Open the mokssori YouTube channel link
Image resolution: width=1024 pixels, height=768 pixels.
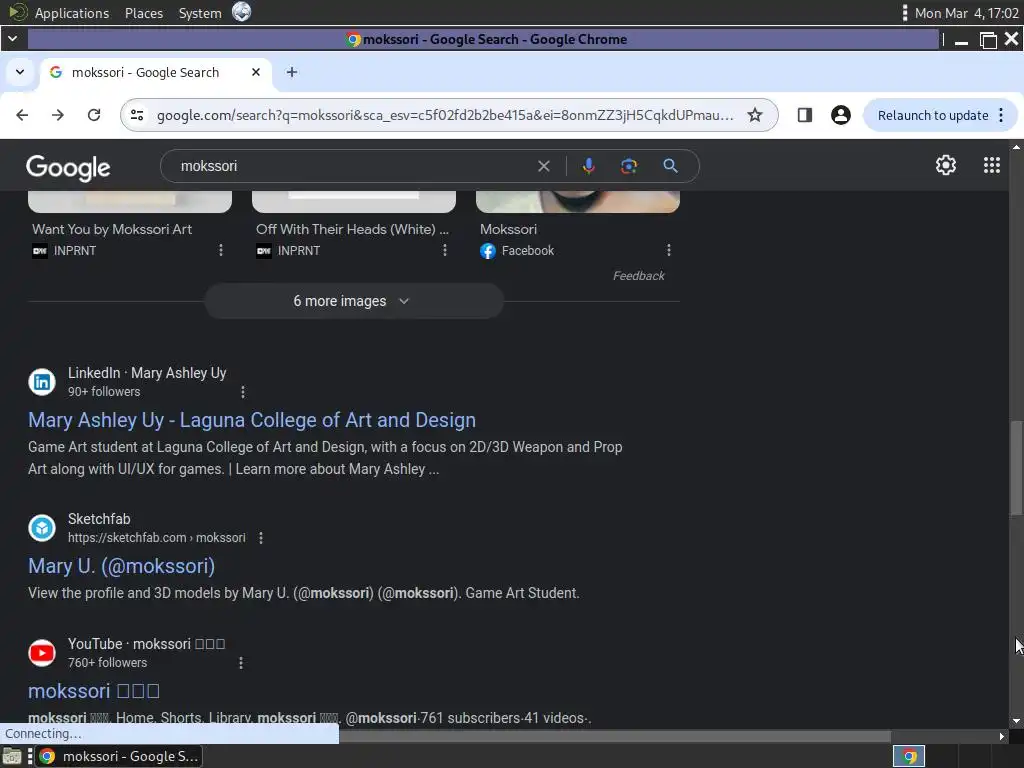[x=93, y=691]
